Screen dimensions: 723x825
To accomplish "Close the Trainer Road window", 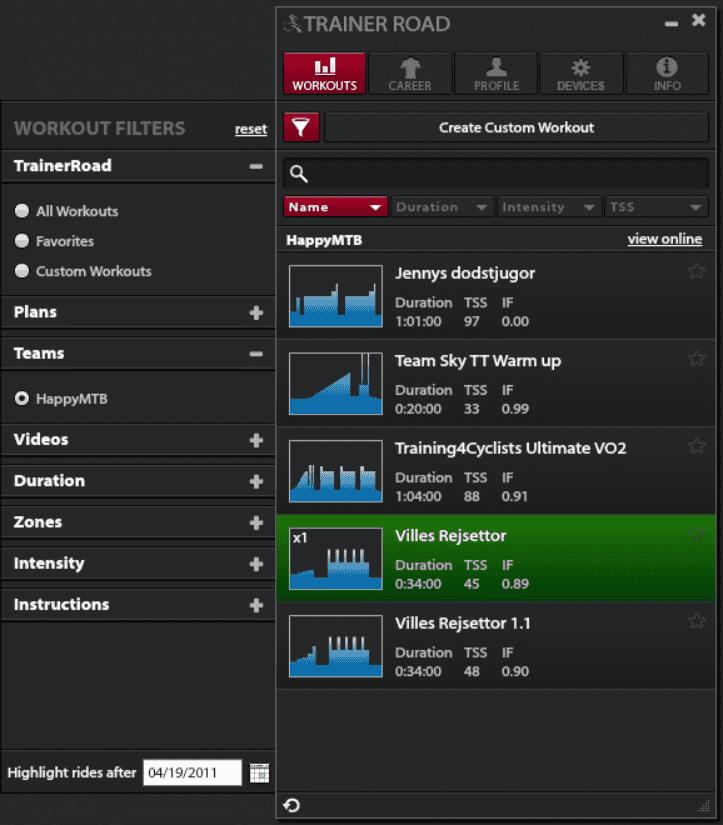I will pyautogui.click(x=699, y=20).
